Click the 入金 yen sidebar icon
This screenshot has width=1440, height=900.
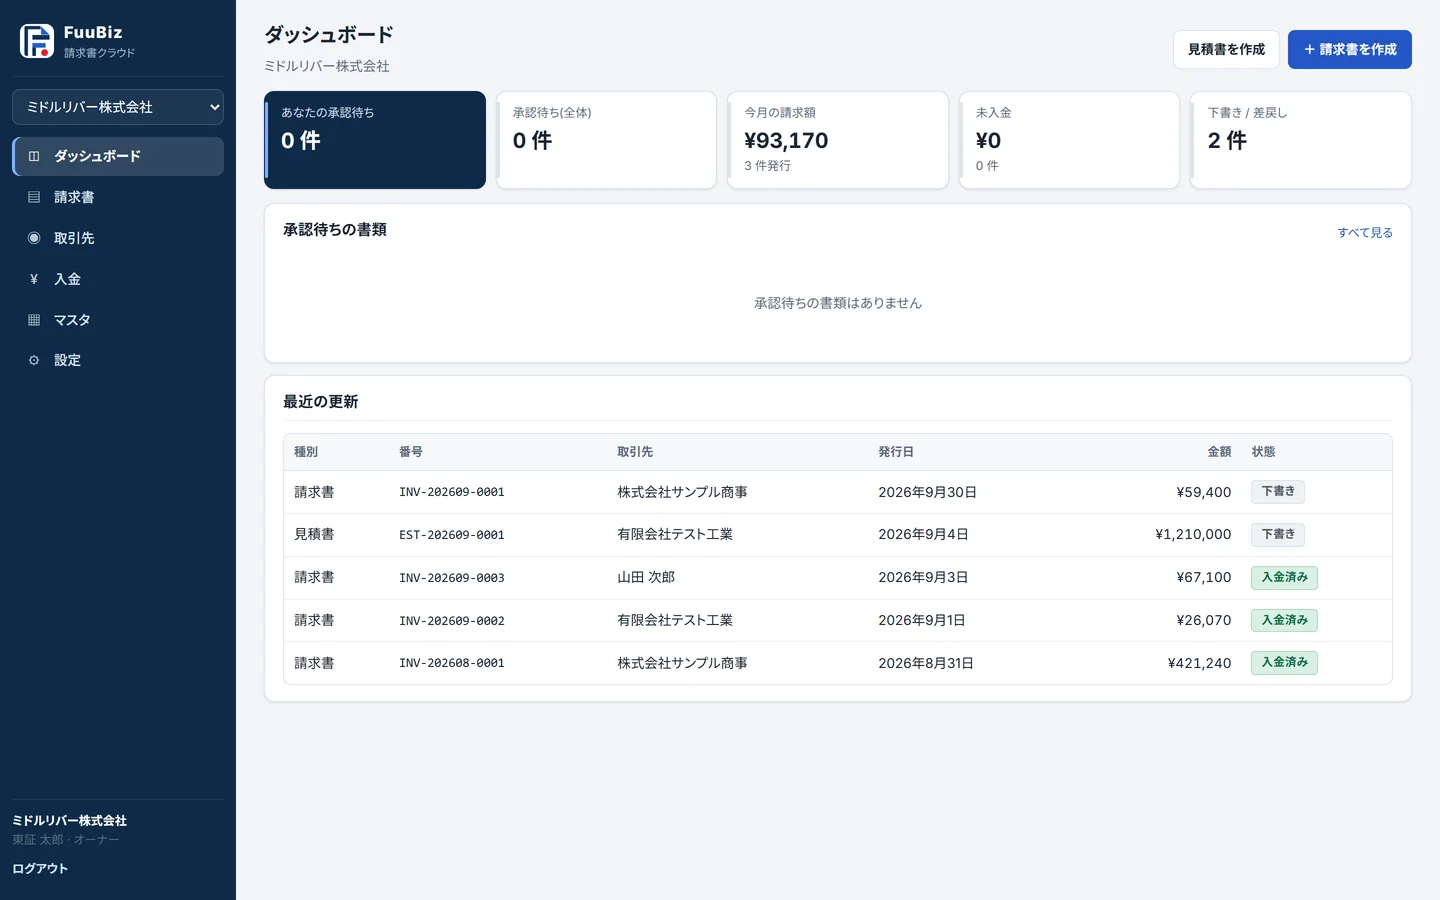(x=34, y=279)
